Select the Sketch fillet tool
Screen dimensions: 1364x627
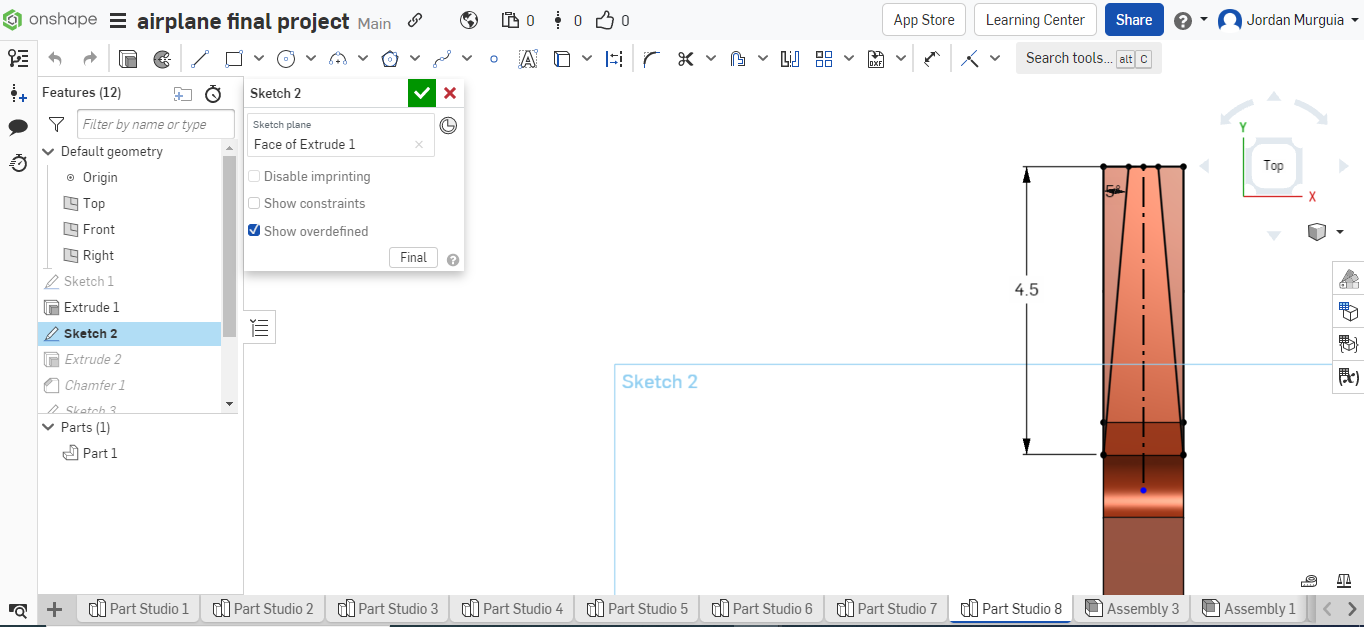pos(651,58)
